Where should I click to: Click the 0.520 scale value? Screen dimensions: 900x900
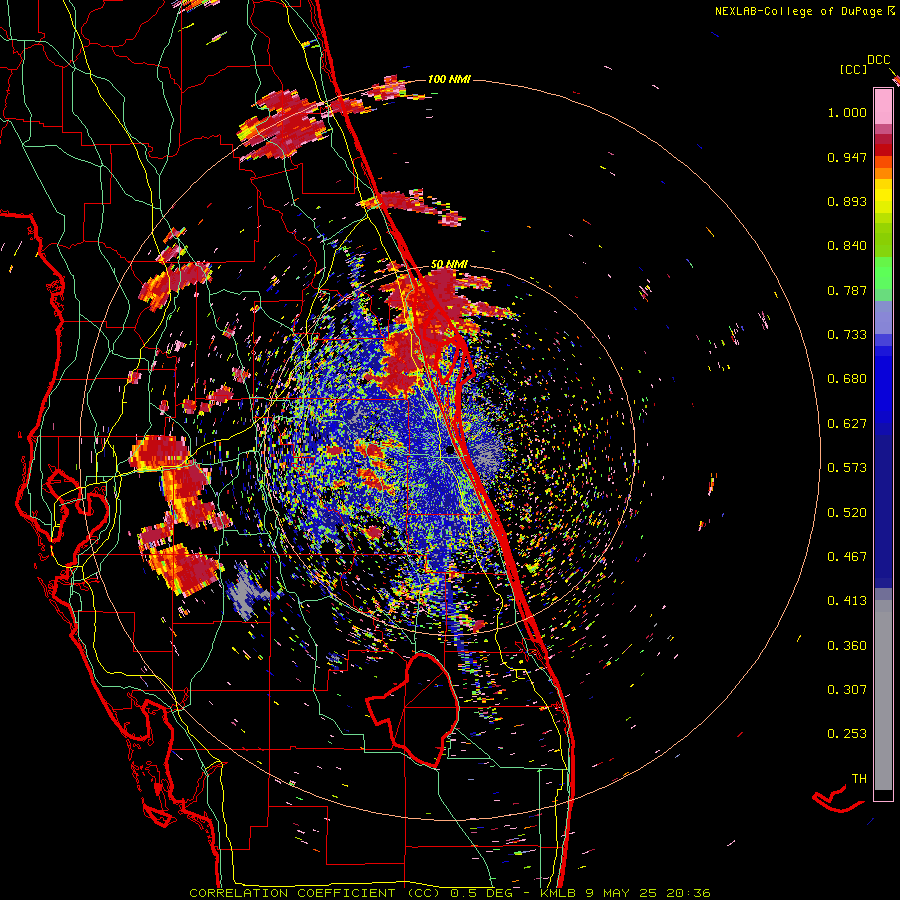tap(847, 513)
